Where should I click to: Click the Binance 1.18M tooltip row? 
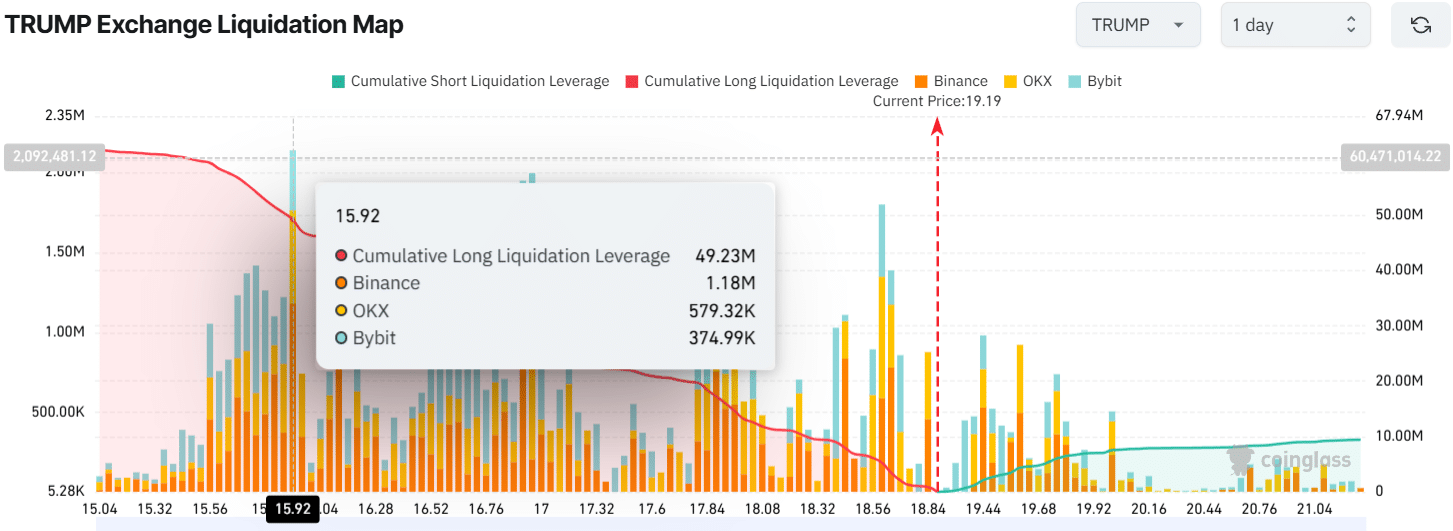coord(545,283)
